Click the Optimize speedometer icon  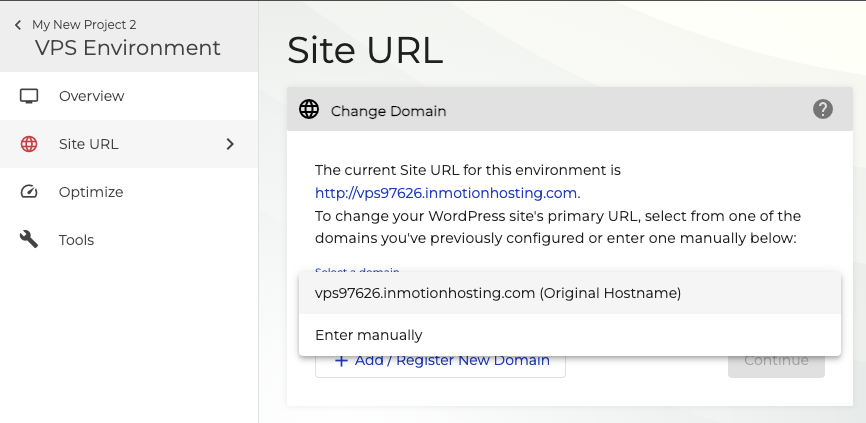pyautogui.click(x=29, y=192)
